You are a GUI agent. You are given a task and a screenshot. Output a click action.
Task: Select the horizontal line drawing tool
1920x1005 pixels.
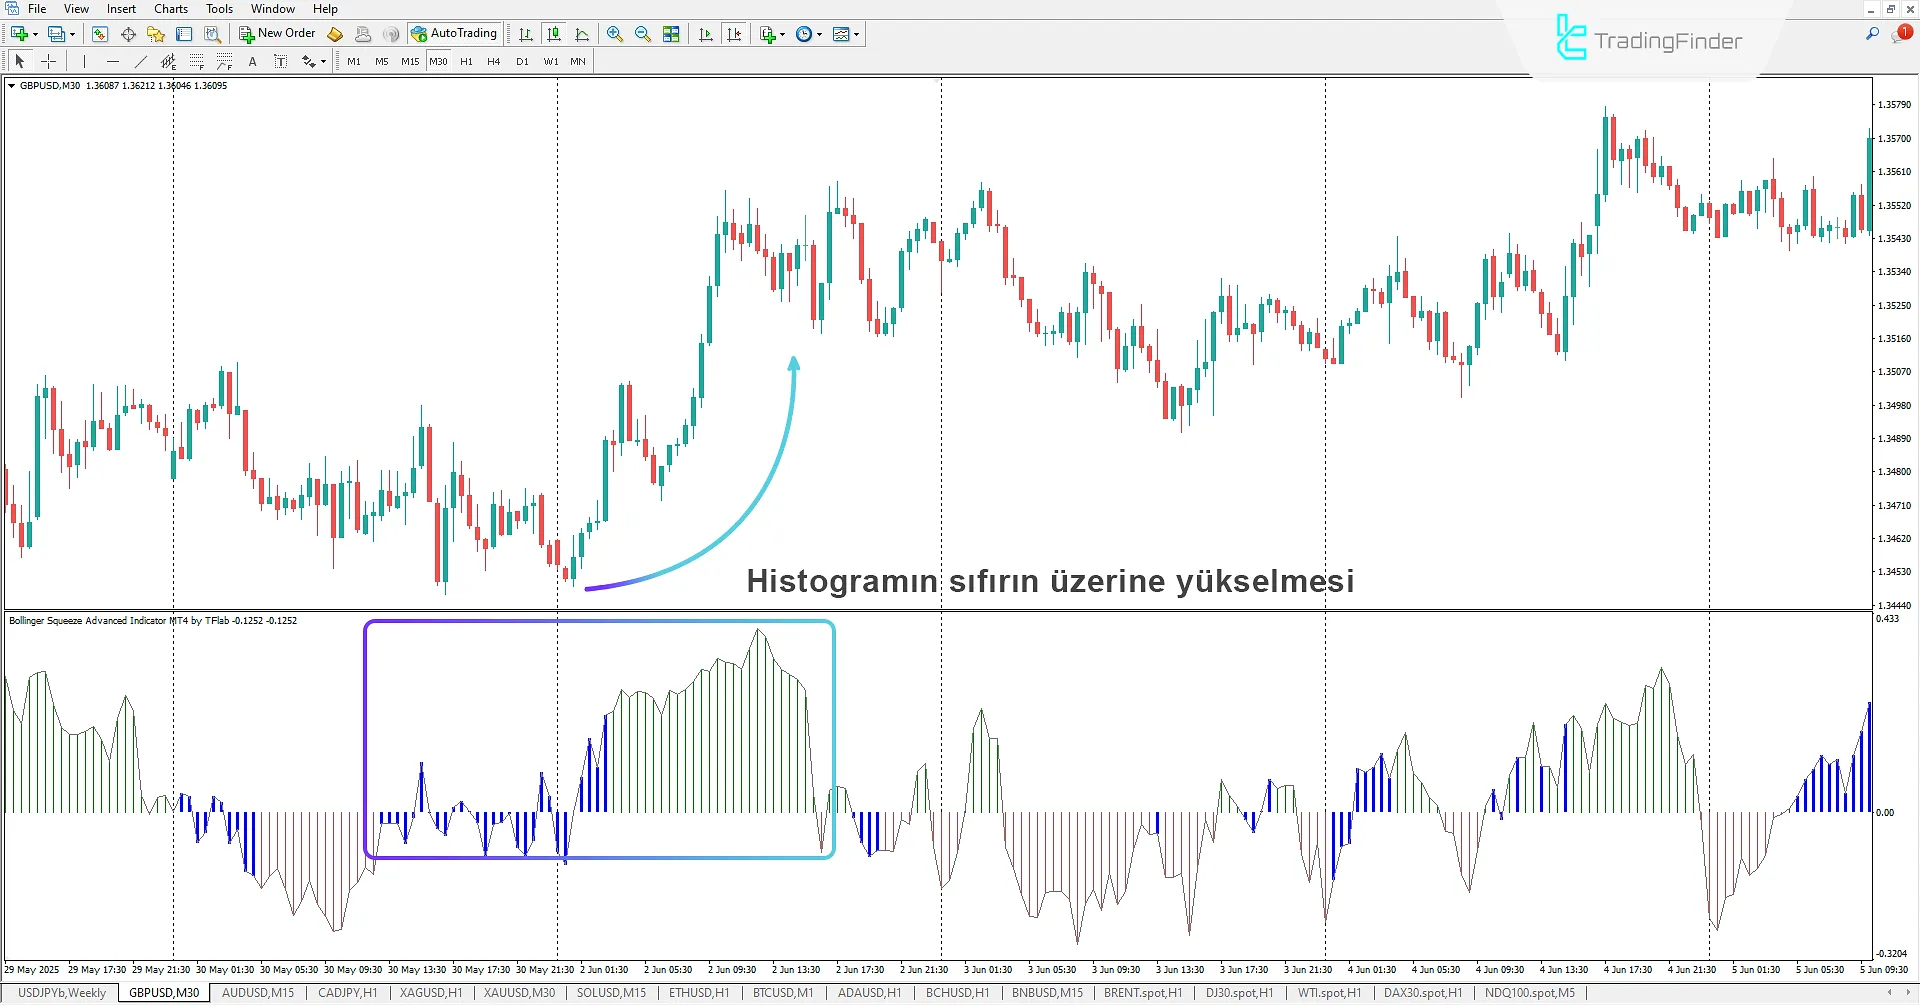click(112, 62)
